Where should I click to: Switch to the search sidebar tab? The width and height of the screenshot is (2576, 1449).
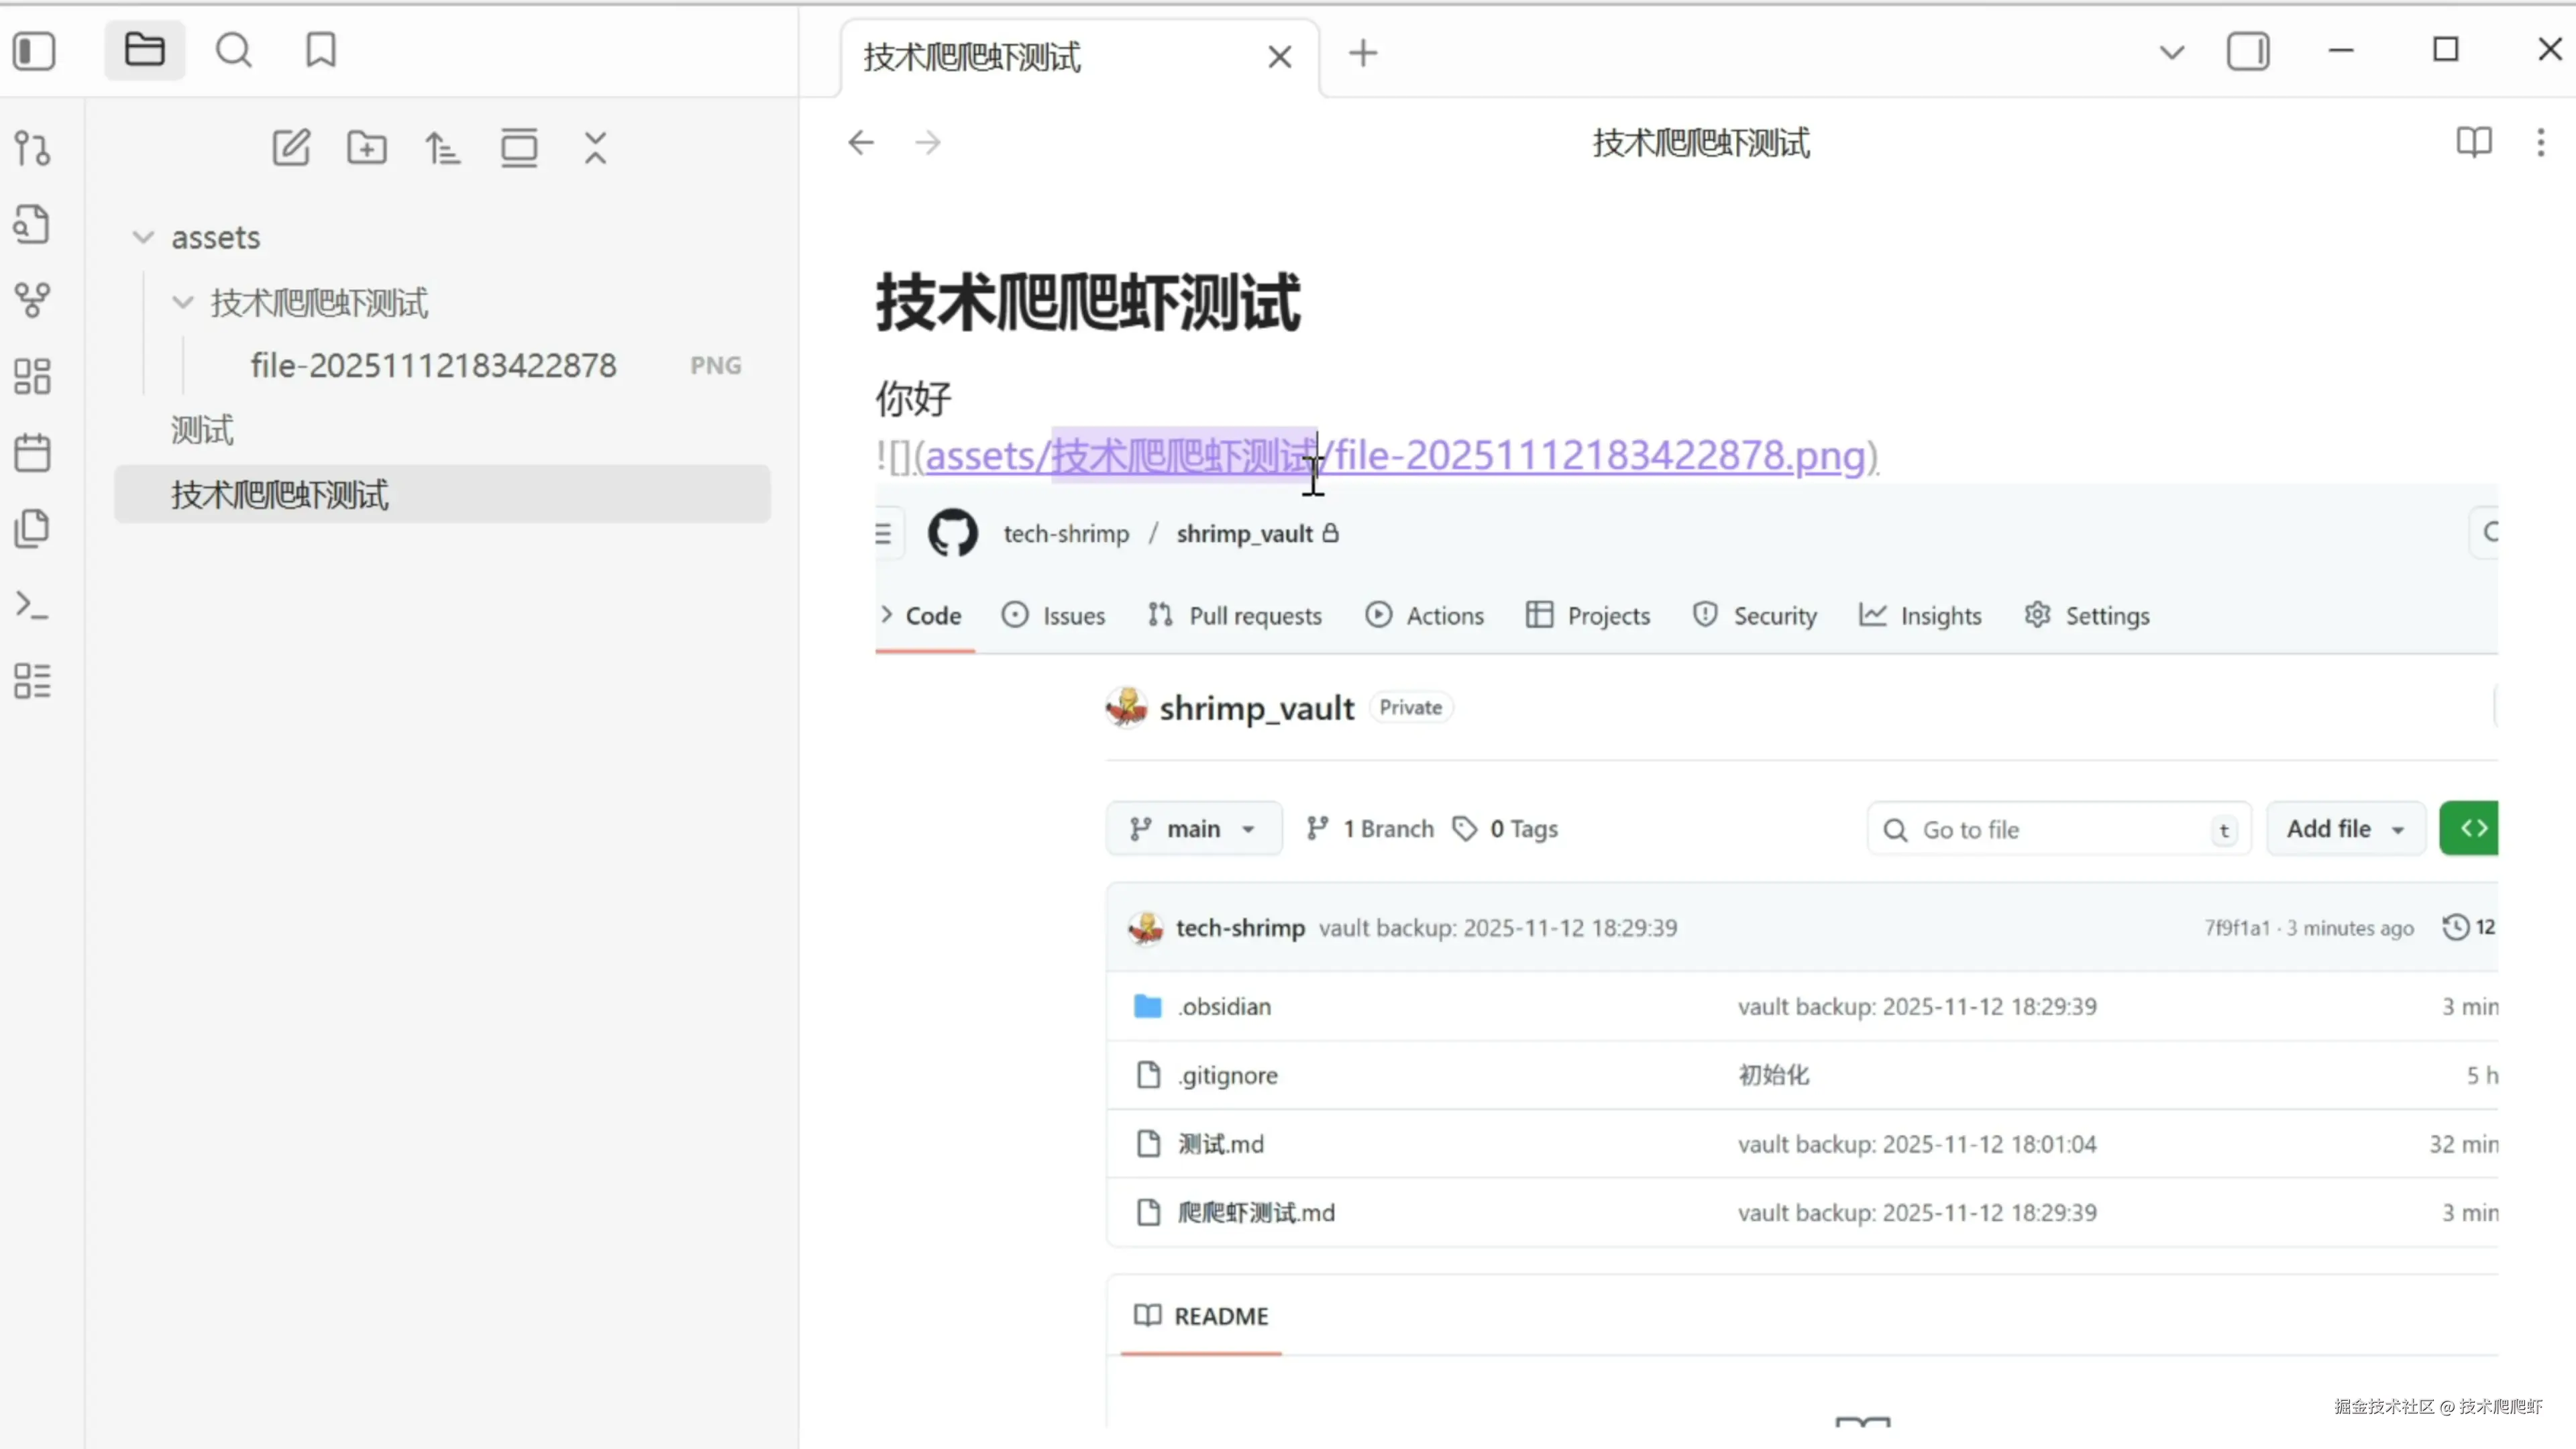coord(233,50)
